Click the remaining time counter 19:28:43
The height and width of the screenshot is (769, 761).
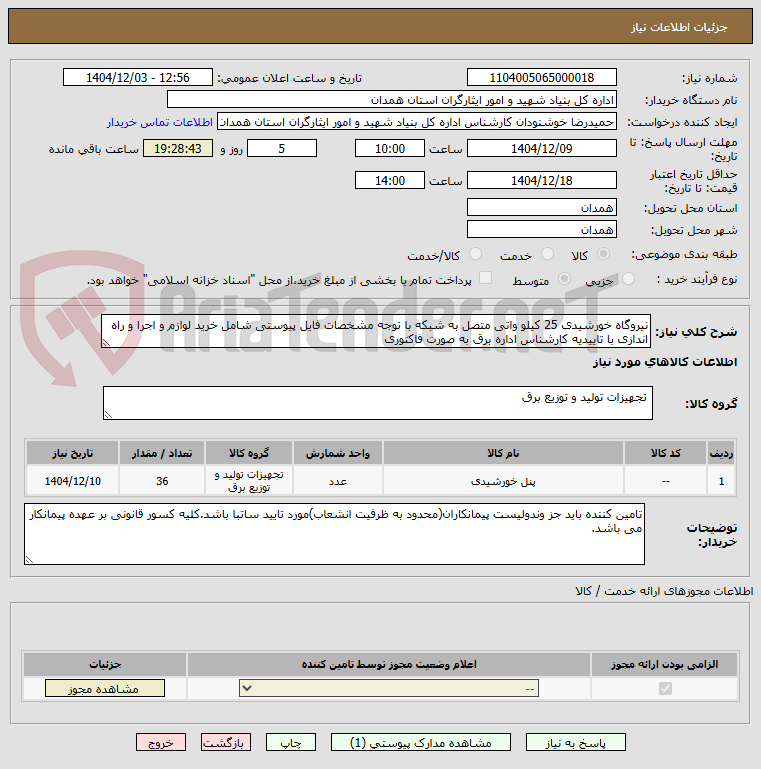click(178, 148)
